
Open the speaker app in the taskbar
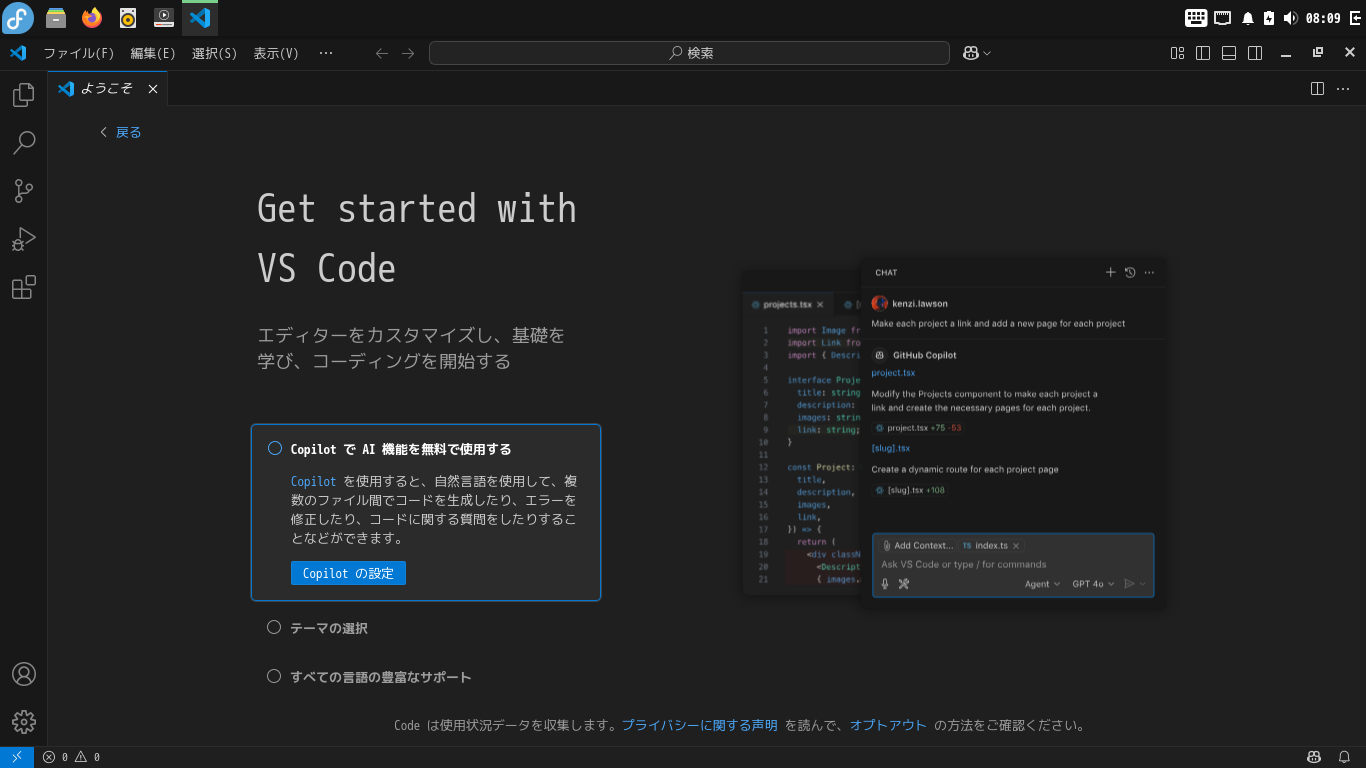[127, 17]
